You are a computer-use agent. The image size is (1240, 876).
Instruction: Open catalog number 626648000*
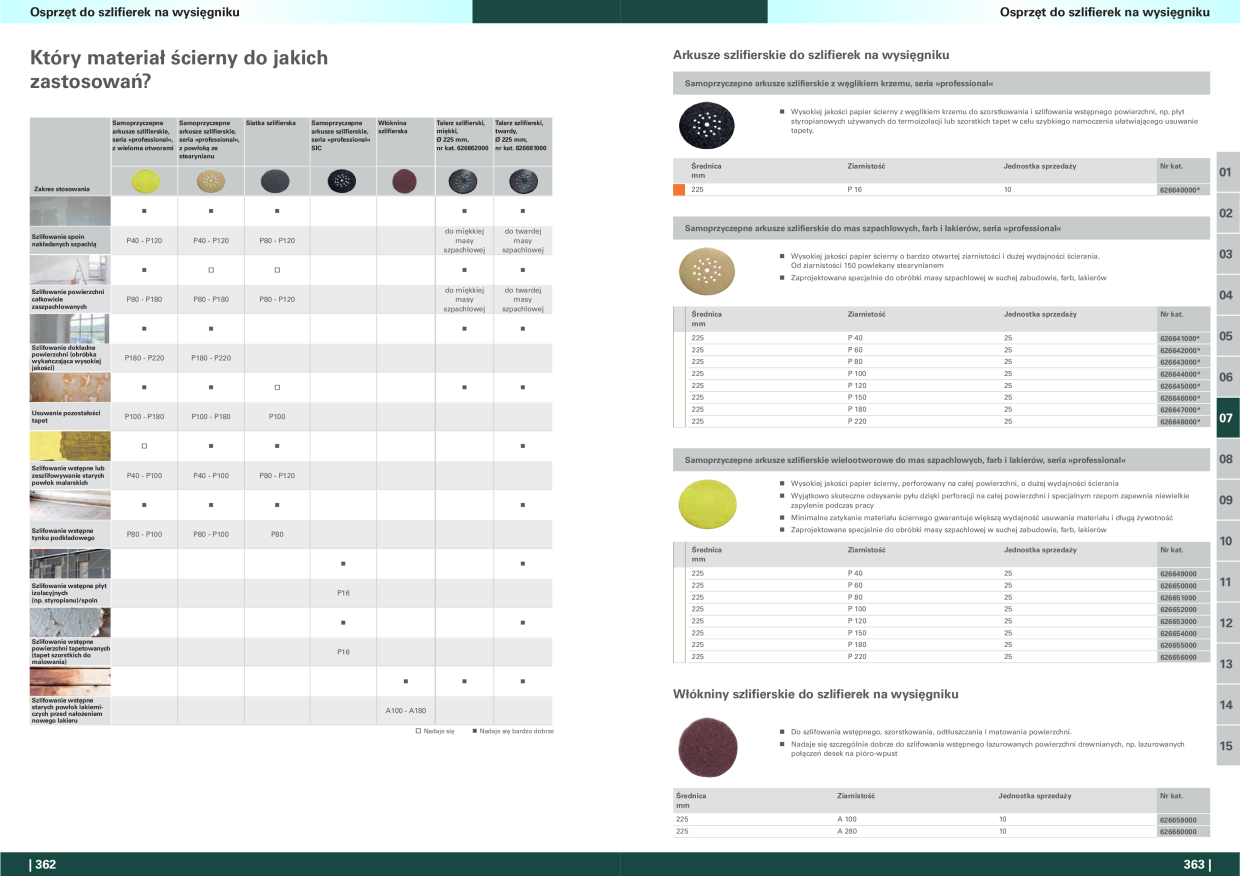coord(1179,422)
